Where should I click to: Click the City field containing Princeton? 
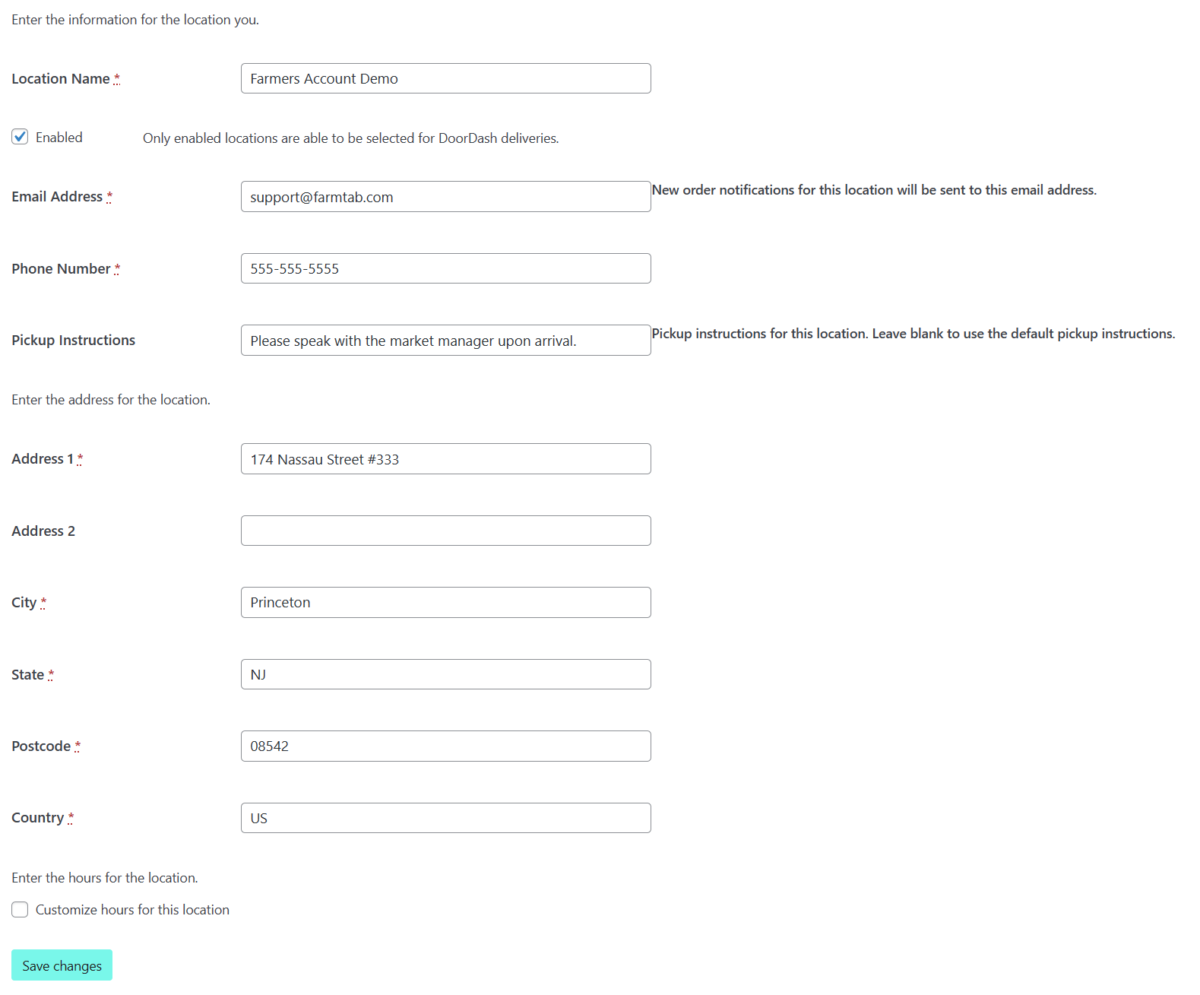coord(445,603)
